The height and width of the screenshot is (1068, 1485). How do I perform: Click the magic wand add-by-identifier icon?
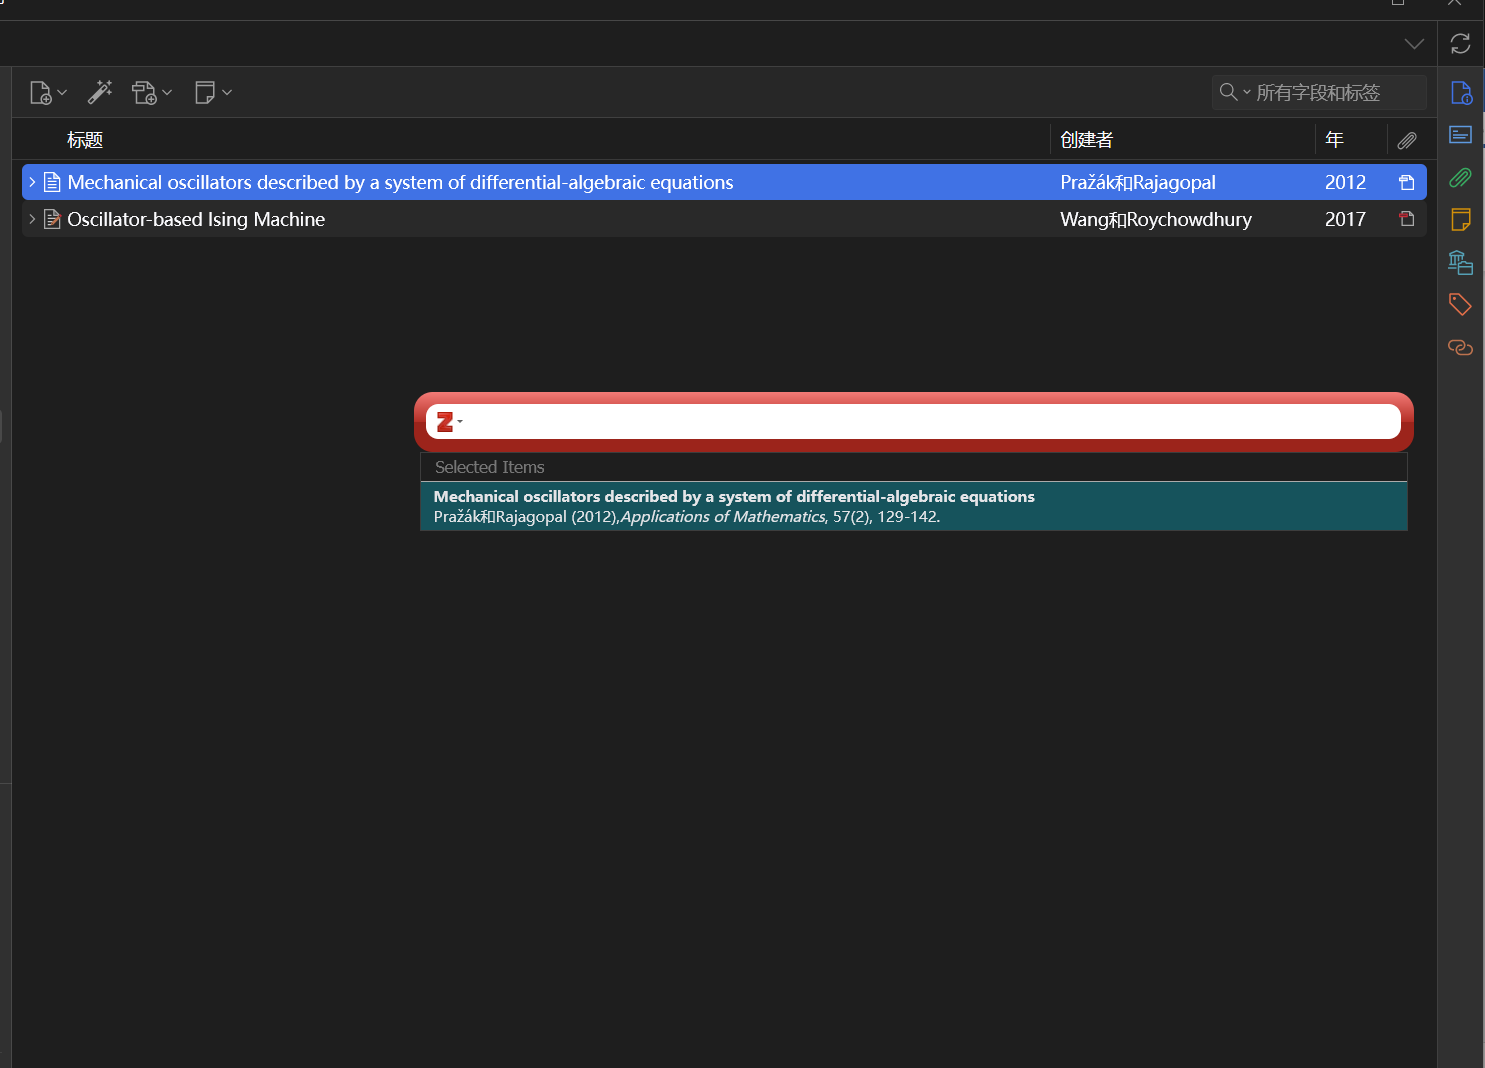pos(100,93)
